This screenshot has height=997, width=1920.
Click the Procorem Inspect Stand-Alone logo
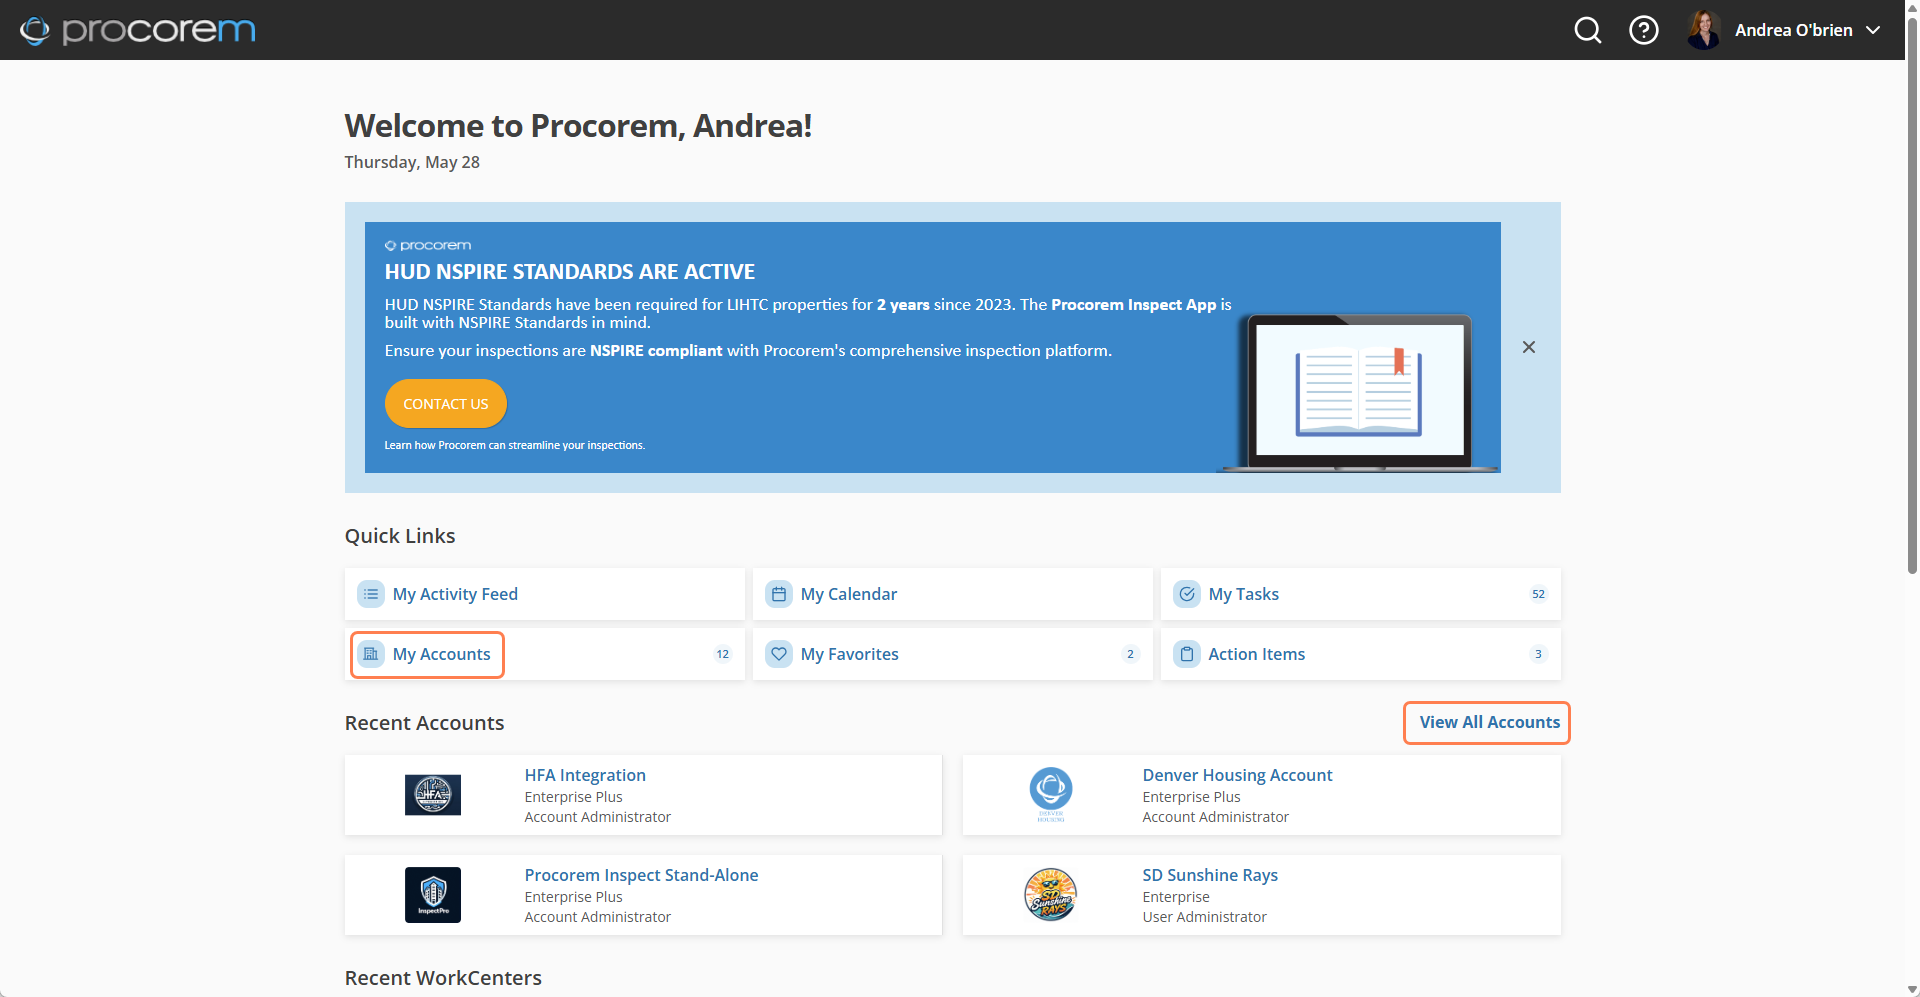pos(433,895)
